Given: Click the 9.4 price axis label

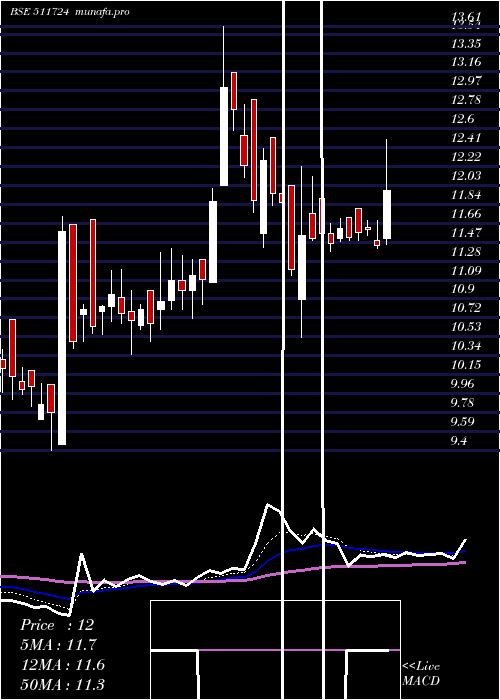Looking at the screenshot, I should click(459, 441).
